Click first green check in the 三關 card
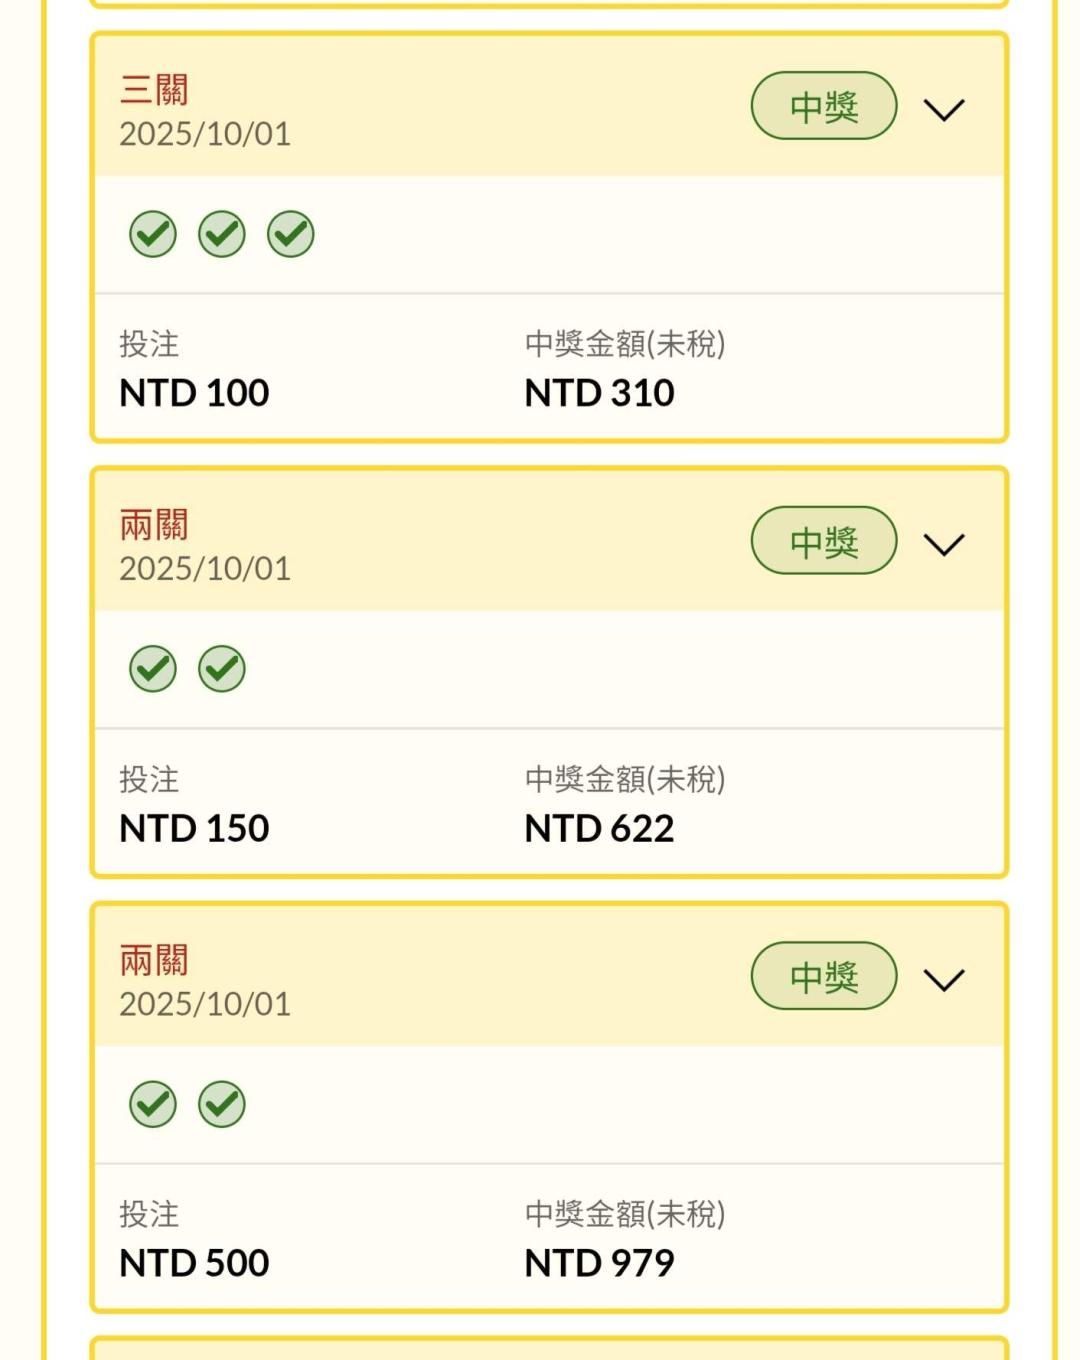 coord(153,234)
